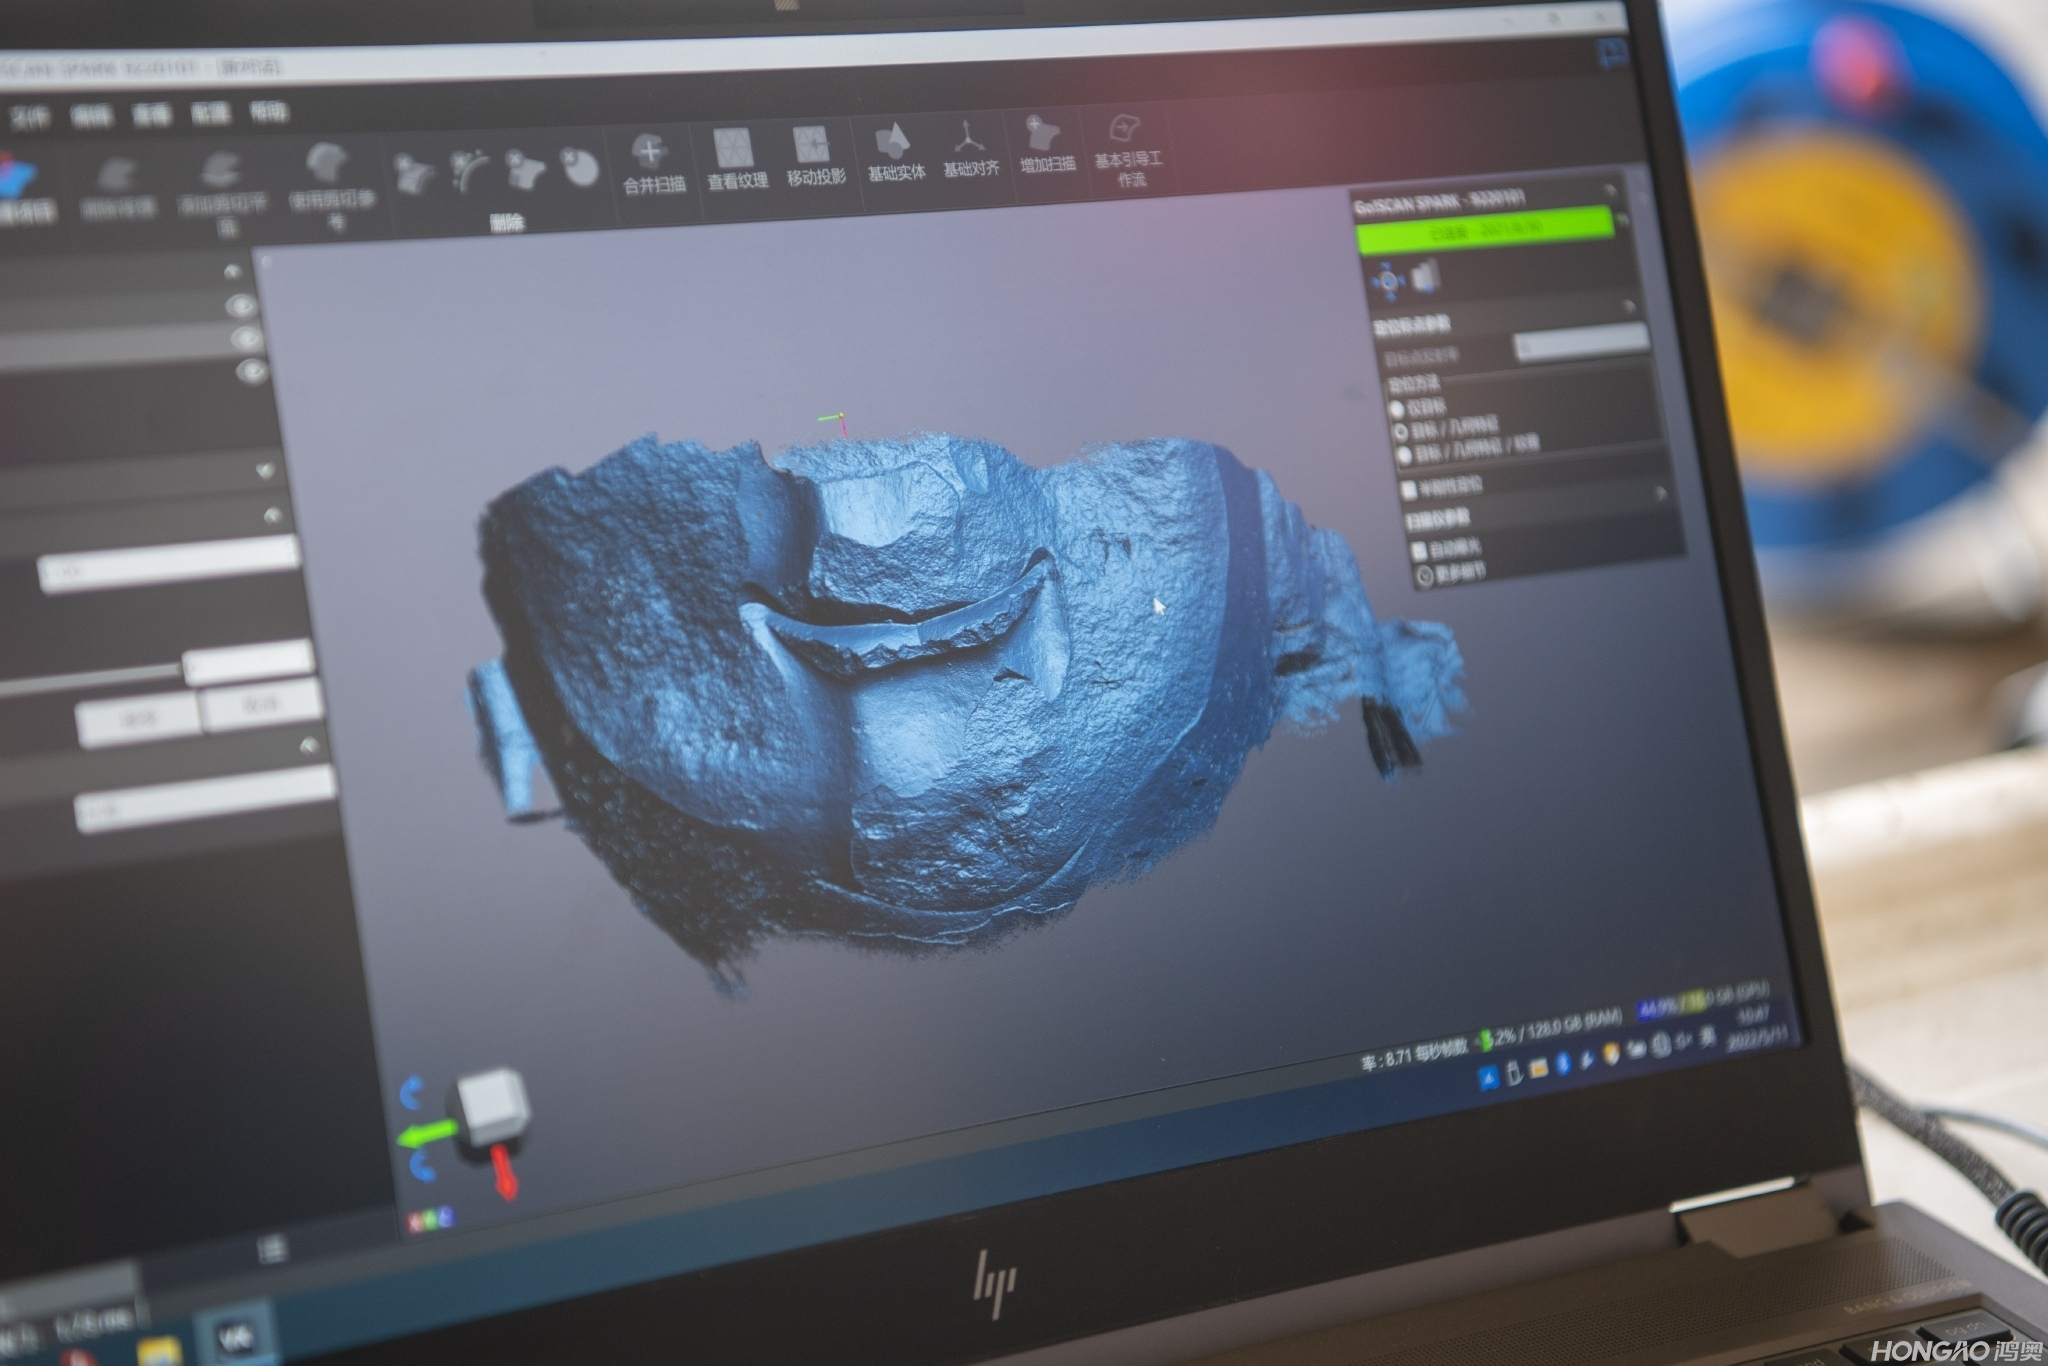Viewport: 2048px width, 1366px height.
Task: Click the blue positioning target icon in scanner panel
Action: [1388, 282]
